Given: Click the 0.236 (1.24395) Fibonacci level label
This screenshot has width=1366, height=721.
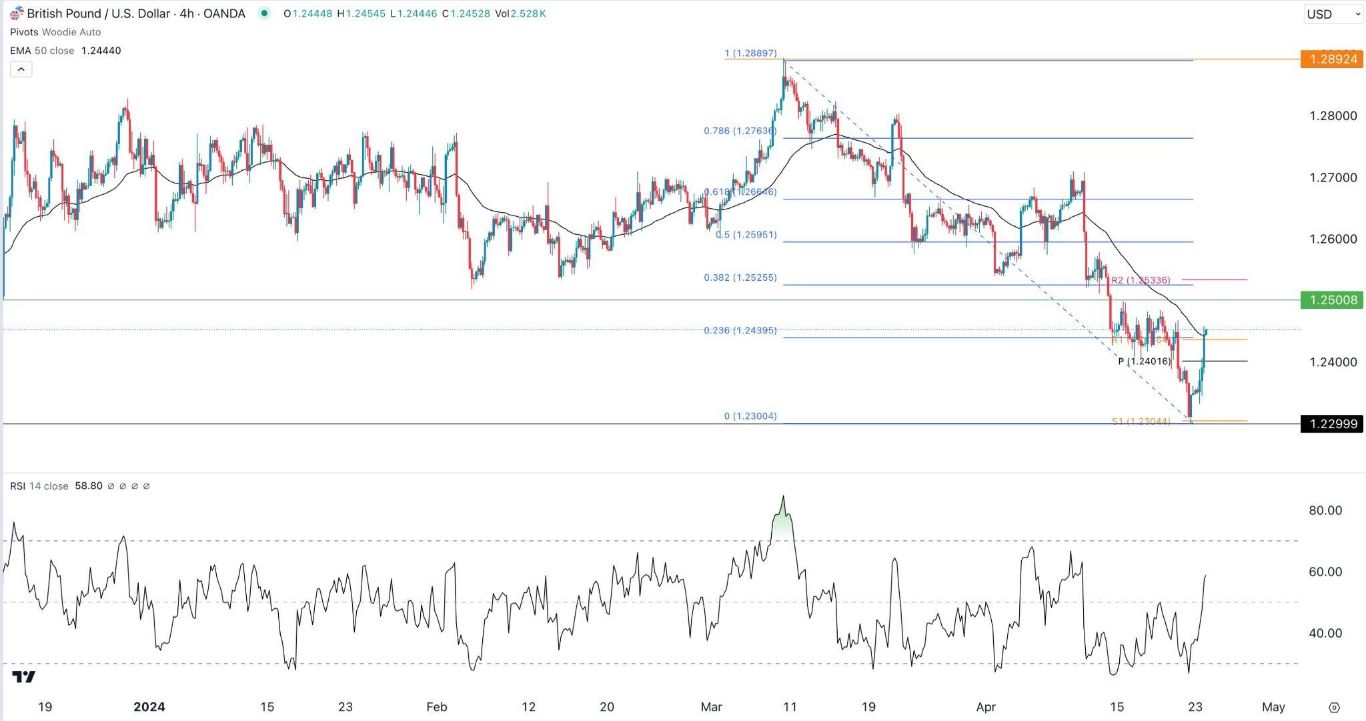Looking at the screenshot, I should (x=740, y=331).
